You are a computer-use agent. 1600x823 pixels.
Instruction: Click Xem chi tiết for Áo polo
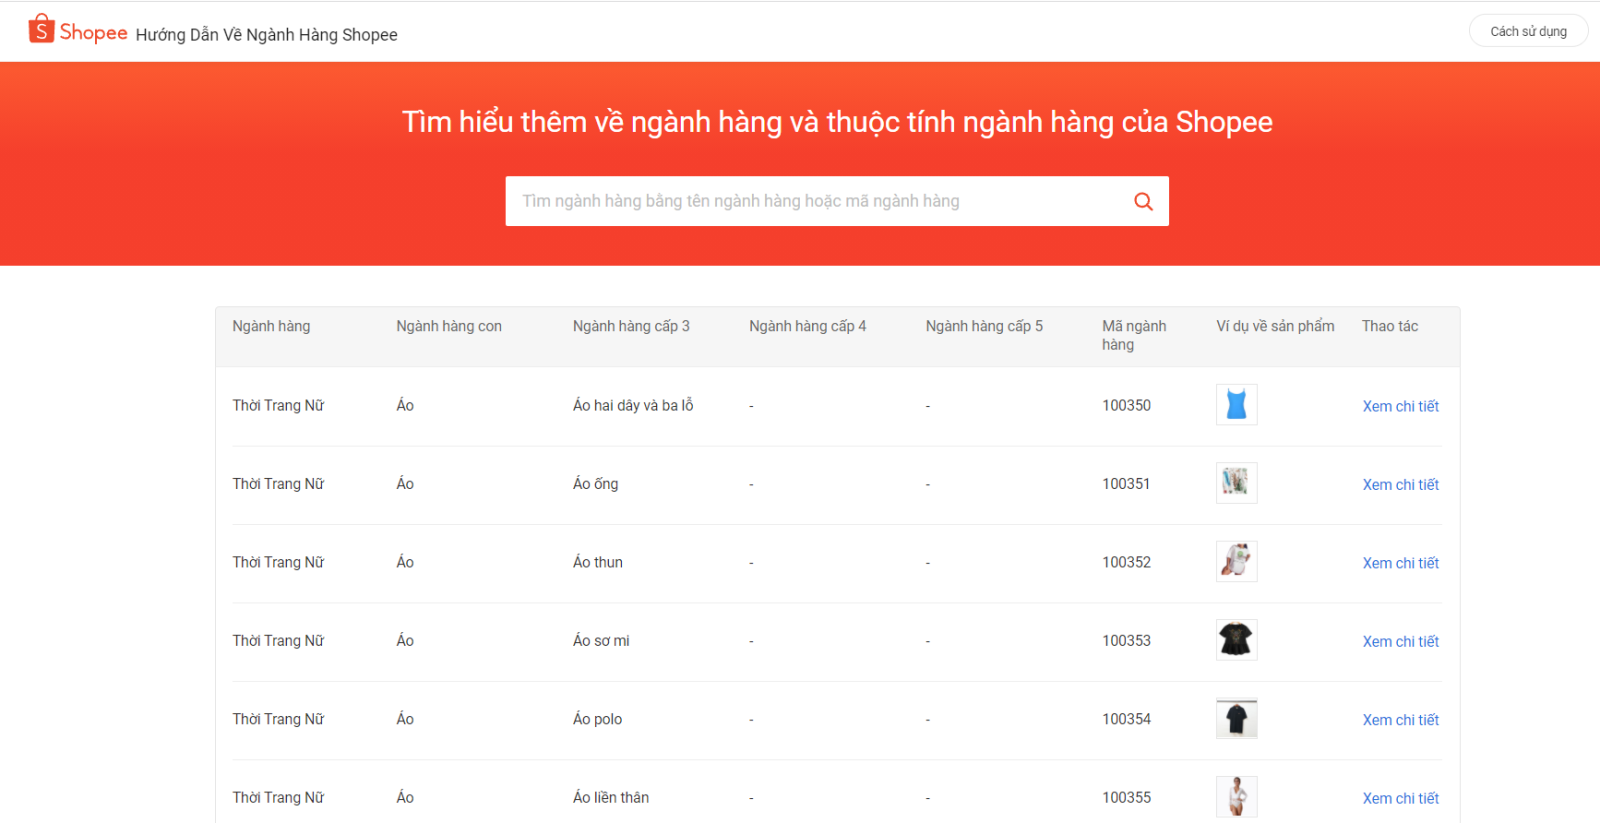click(x=1400, y=720)
